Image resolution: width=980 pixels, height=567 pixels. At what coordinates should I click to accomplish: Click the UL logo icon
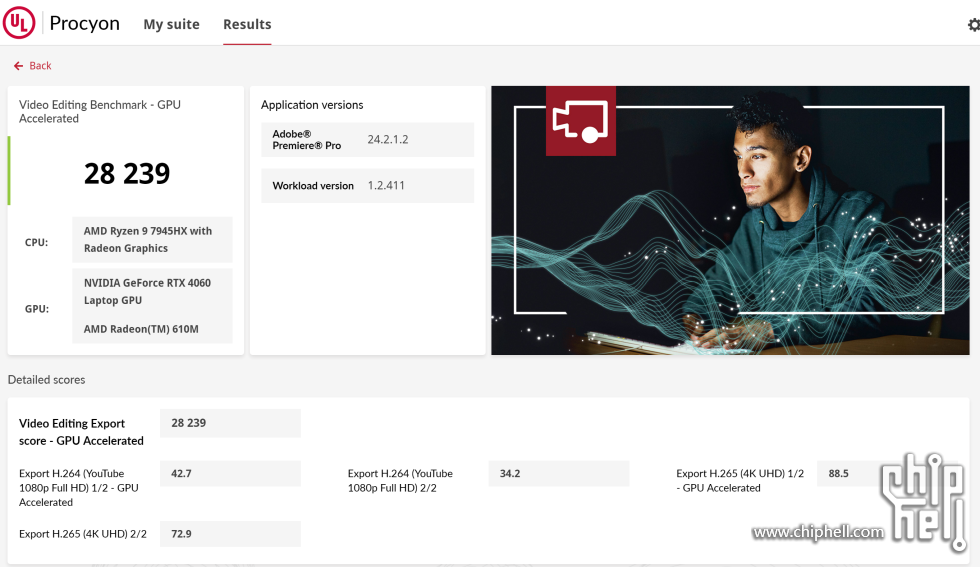coord(19,23)
